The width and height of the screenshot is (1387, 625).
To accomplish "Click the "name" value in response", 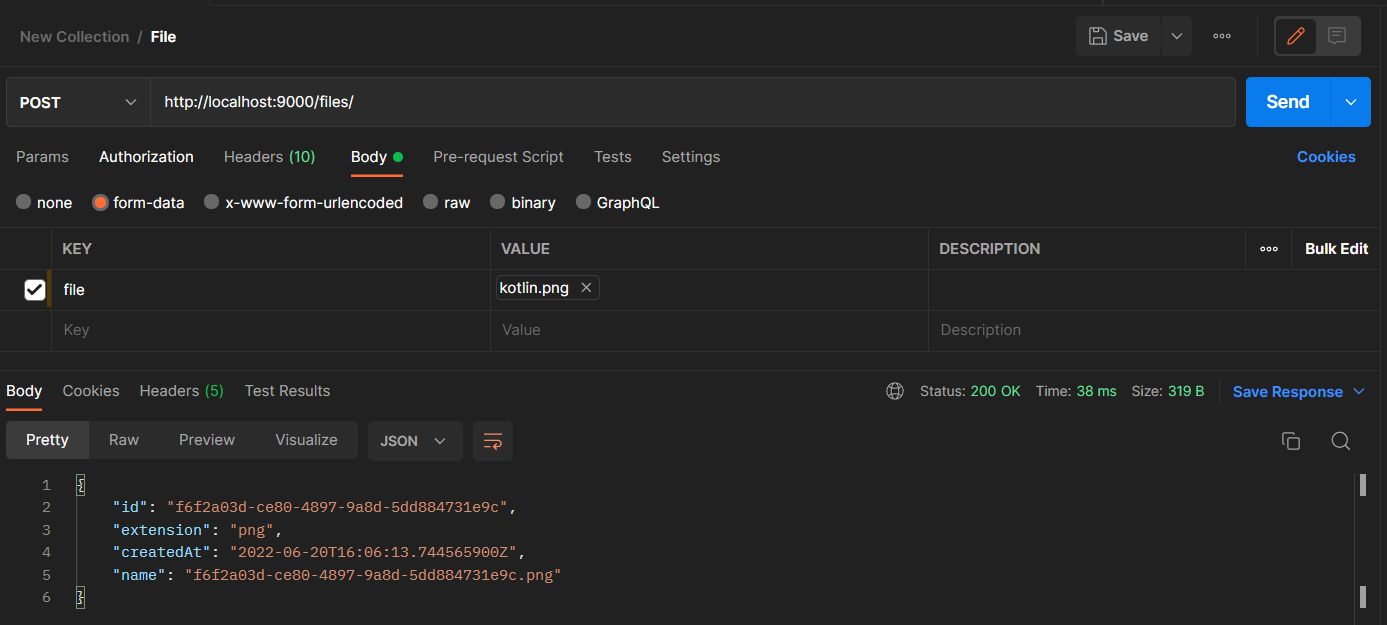I will pyautogui.click(x=373, y=575).
